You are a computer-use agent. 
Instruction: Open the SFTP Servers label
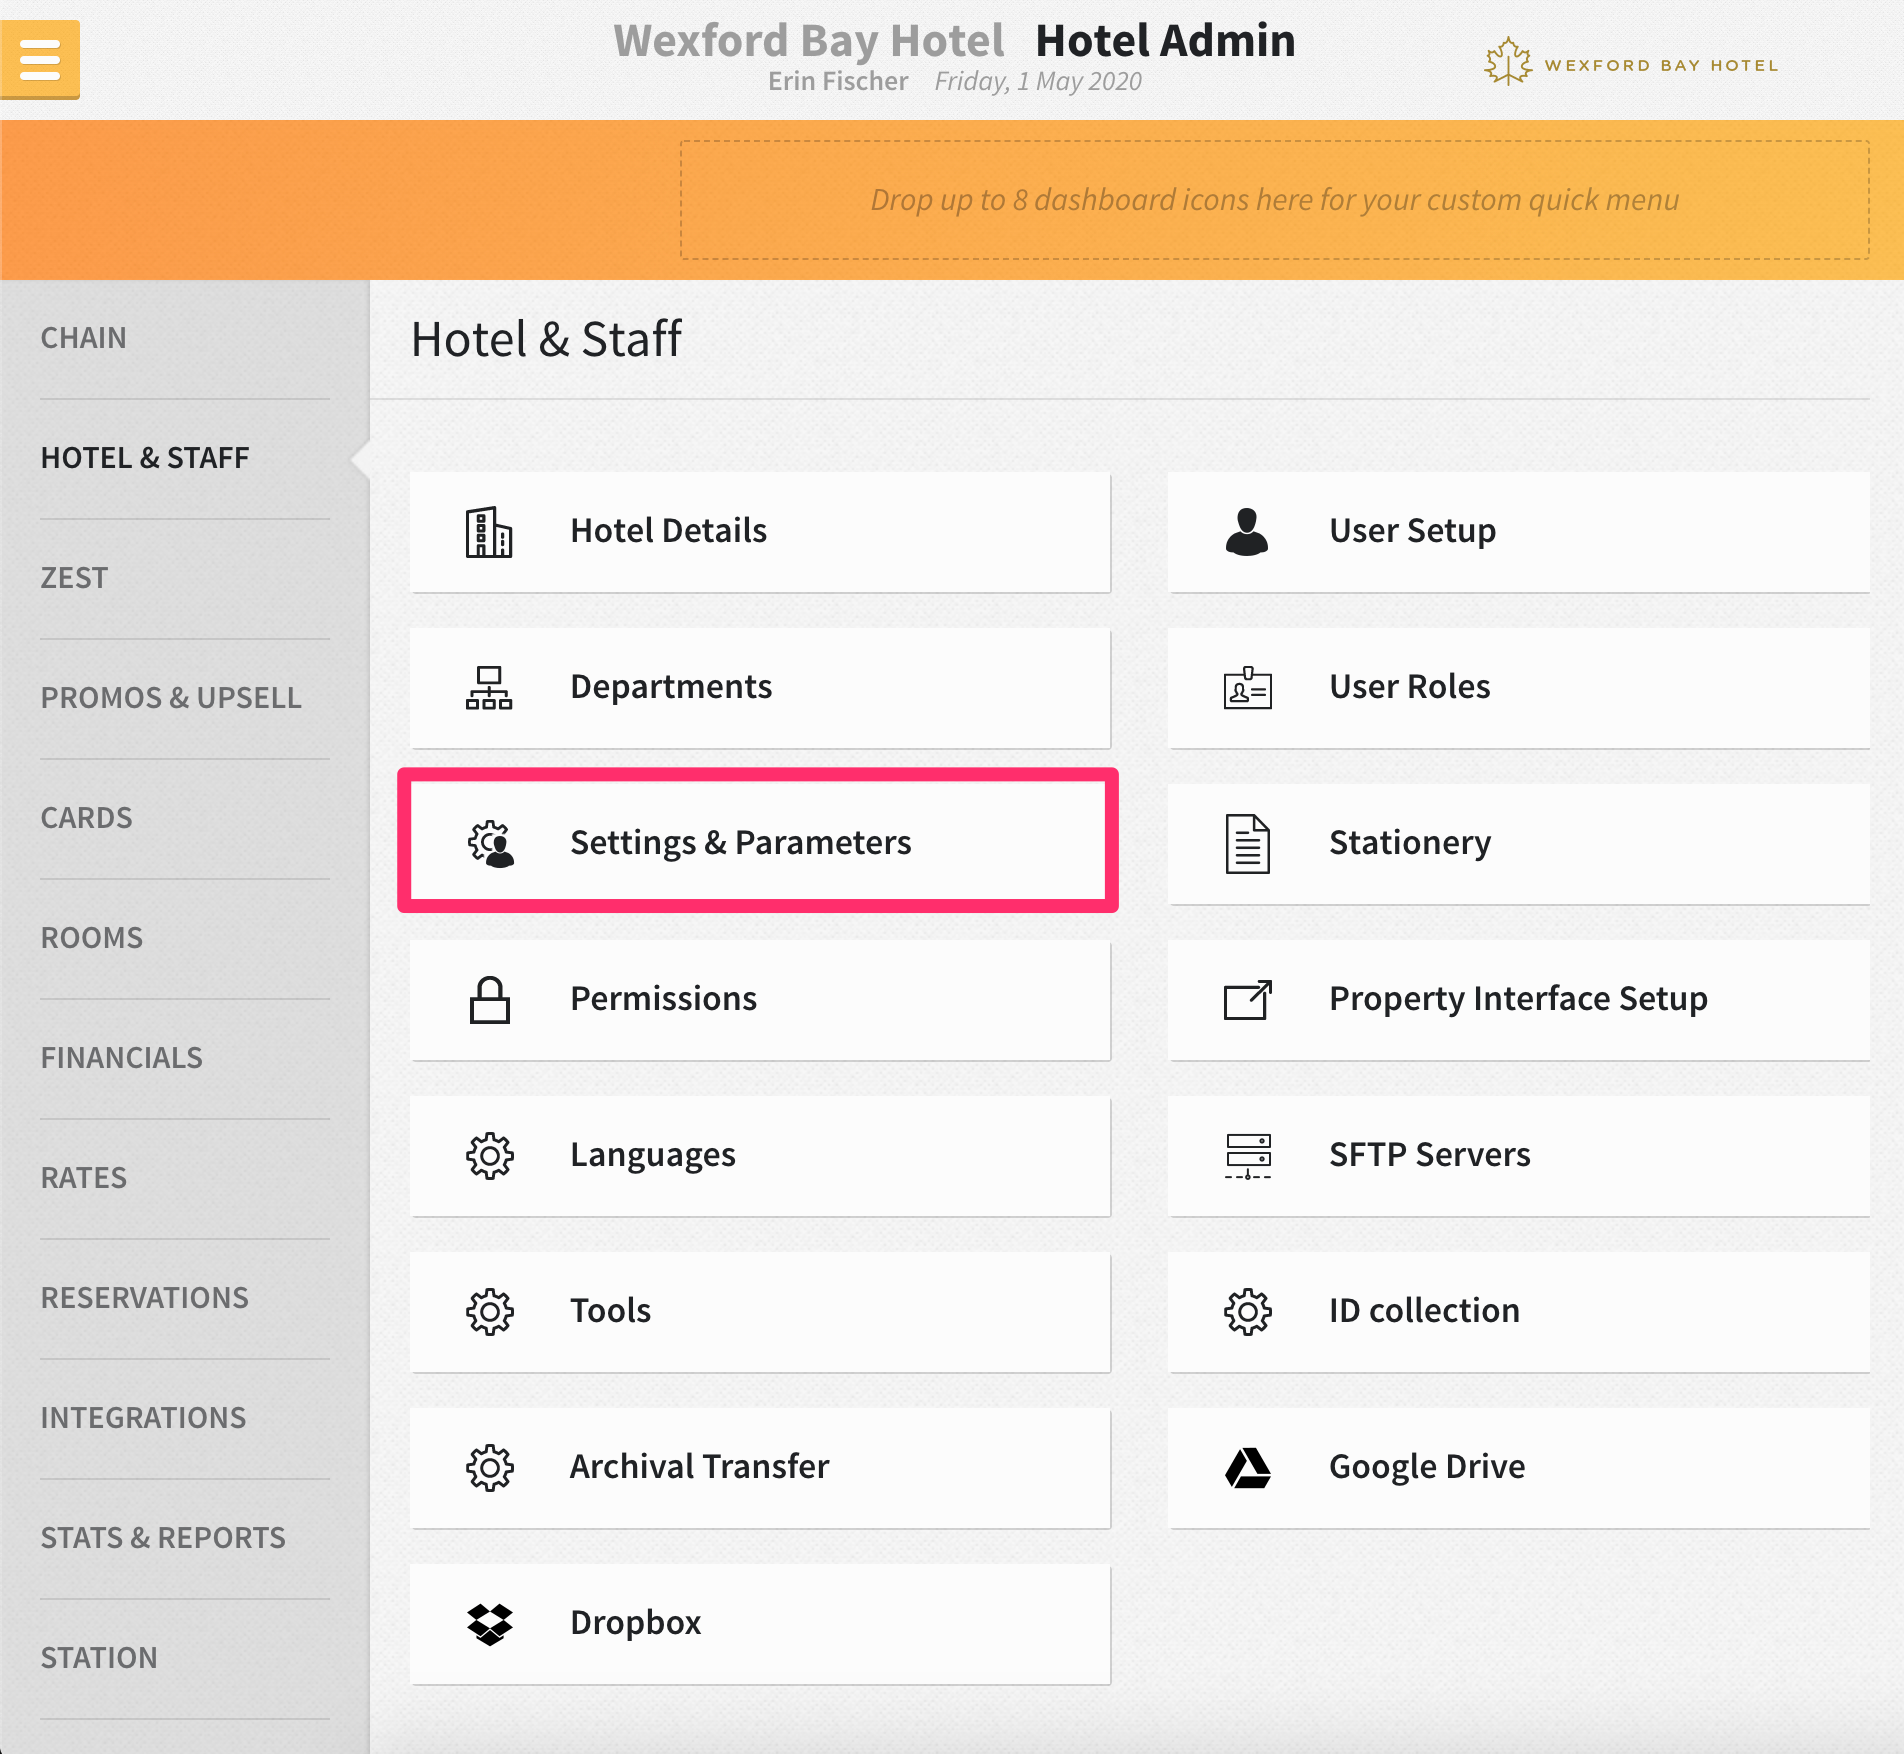[1430, 1155]
